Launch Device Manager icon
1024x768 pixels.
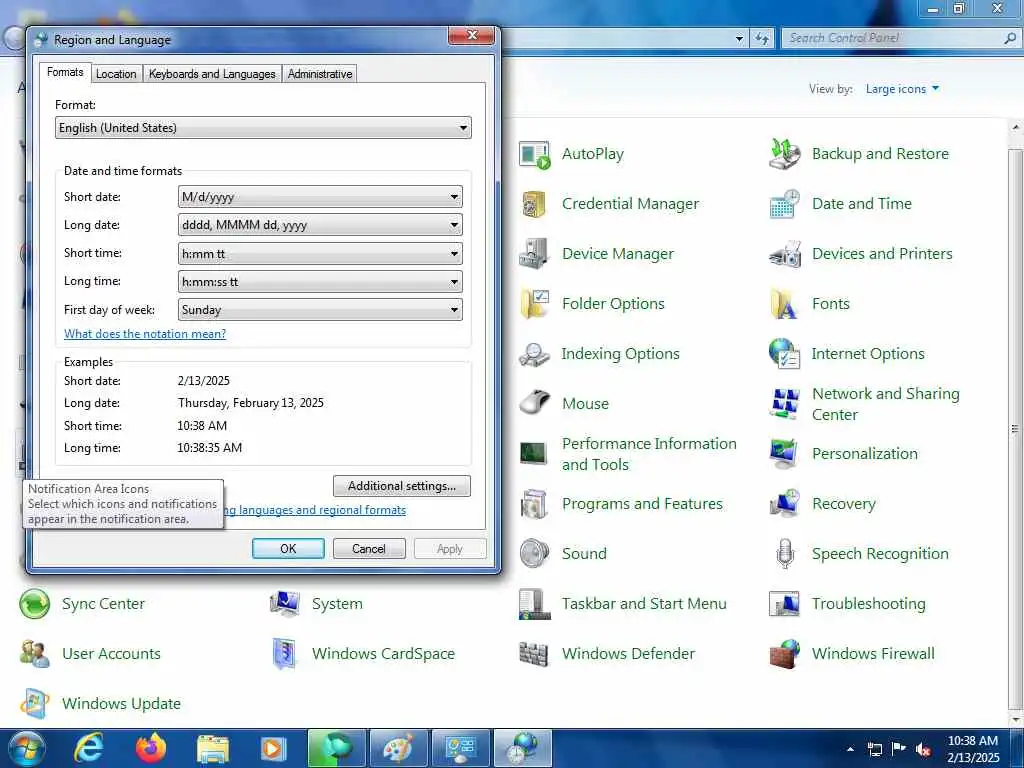[534, 254]
